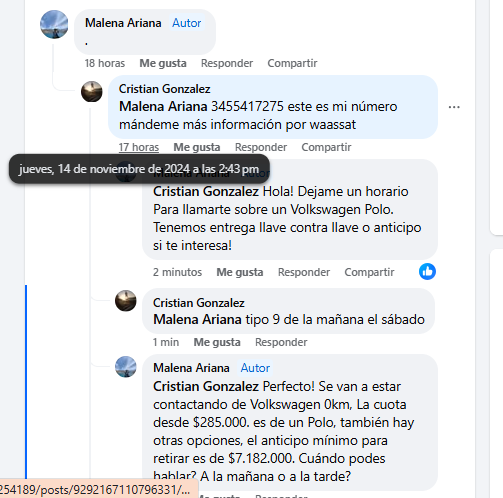
Task: Share the Volkswagen Polo horario reply
Action: pos(369,272)
